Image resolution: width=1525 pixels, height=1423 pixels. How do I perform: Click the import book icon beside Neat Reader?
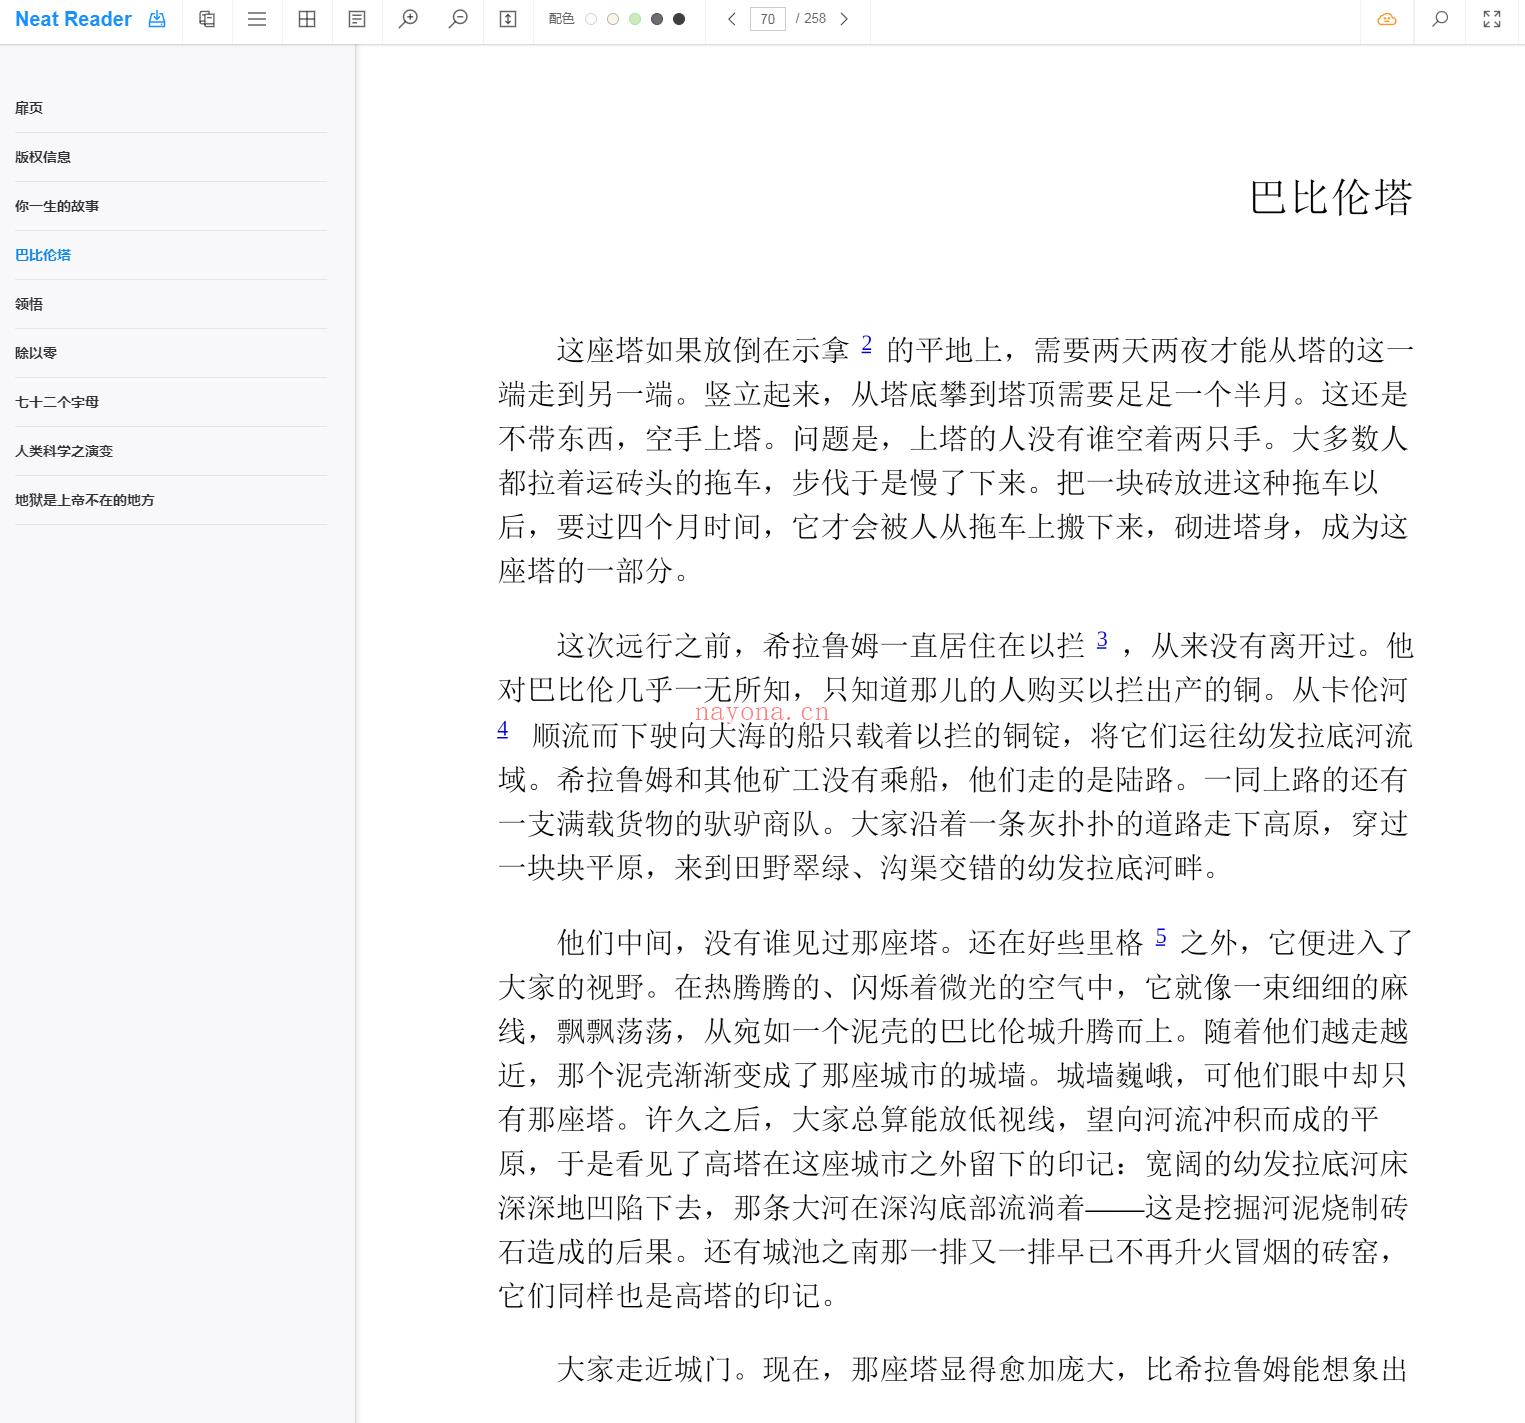pyautogui.click(x=157, y=19)
